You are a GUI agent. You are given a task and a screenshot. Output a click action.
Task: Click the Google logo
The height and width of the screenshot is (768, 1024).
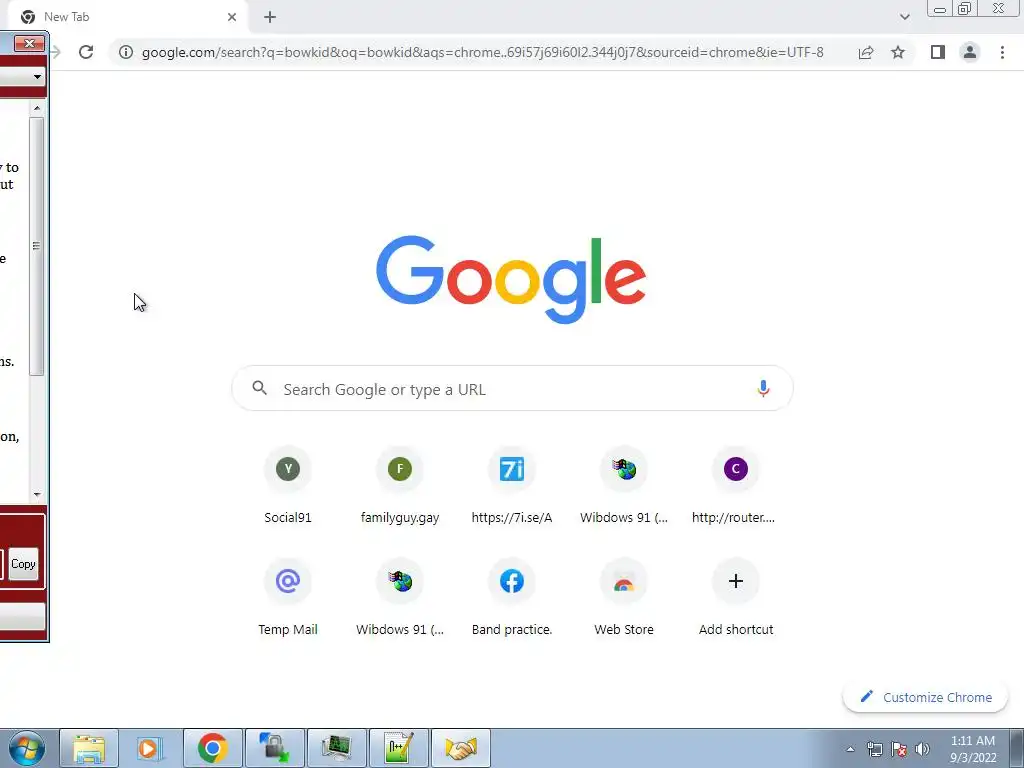511,280
